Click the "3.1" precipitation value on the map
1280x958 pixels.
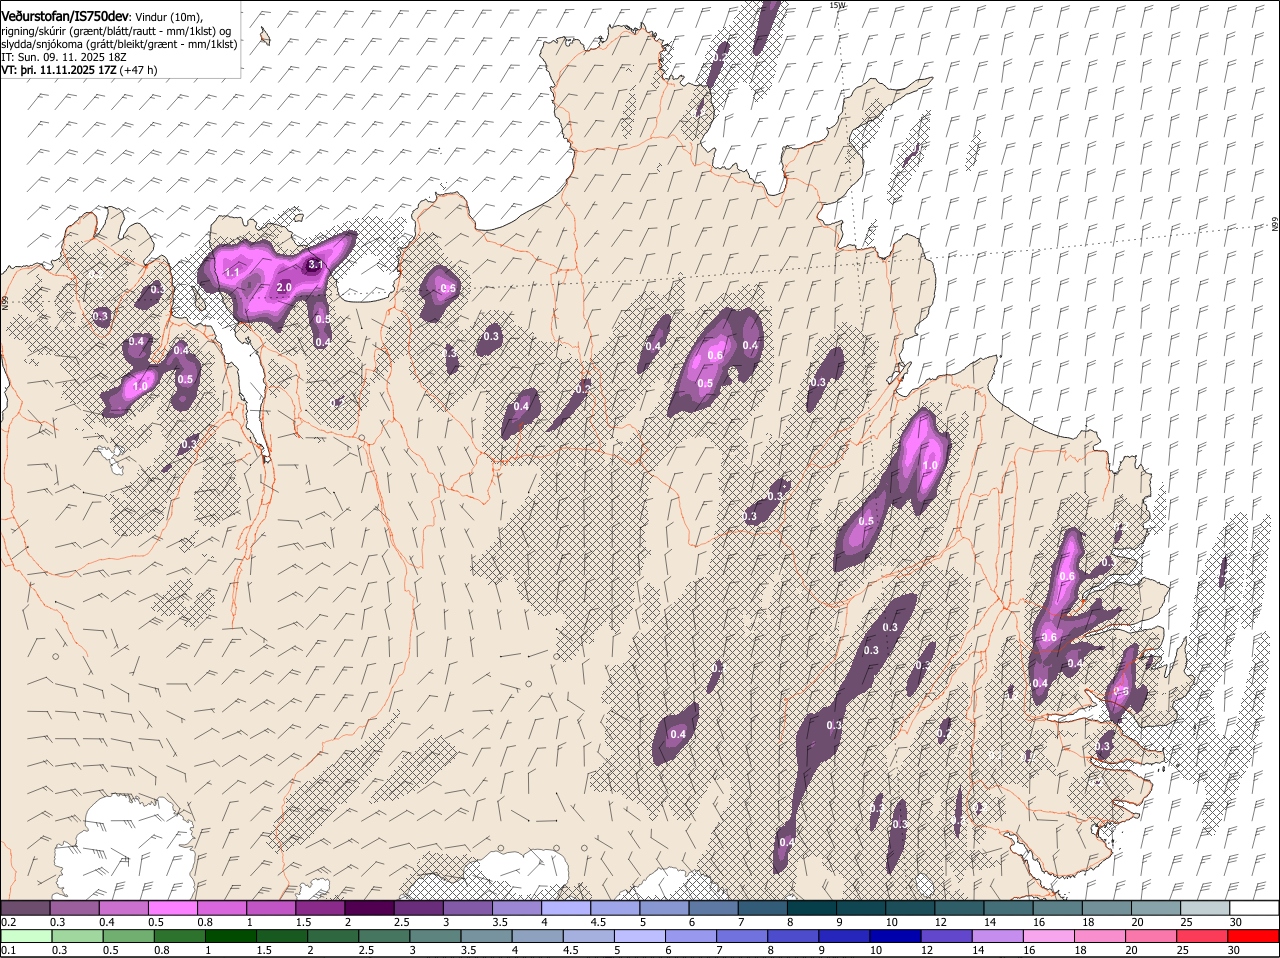coord(315,265)
